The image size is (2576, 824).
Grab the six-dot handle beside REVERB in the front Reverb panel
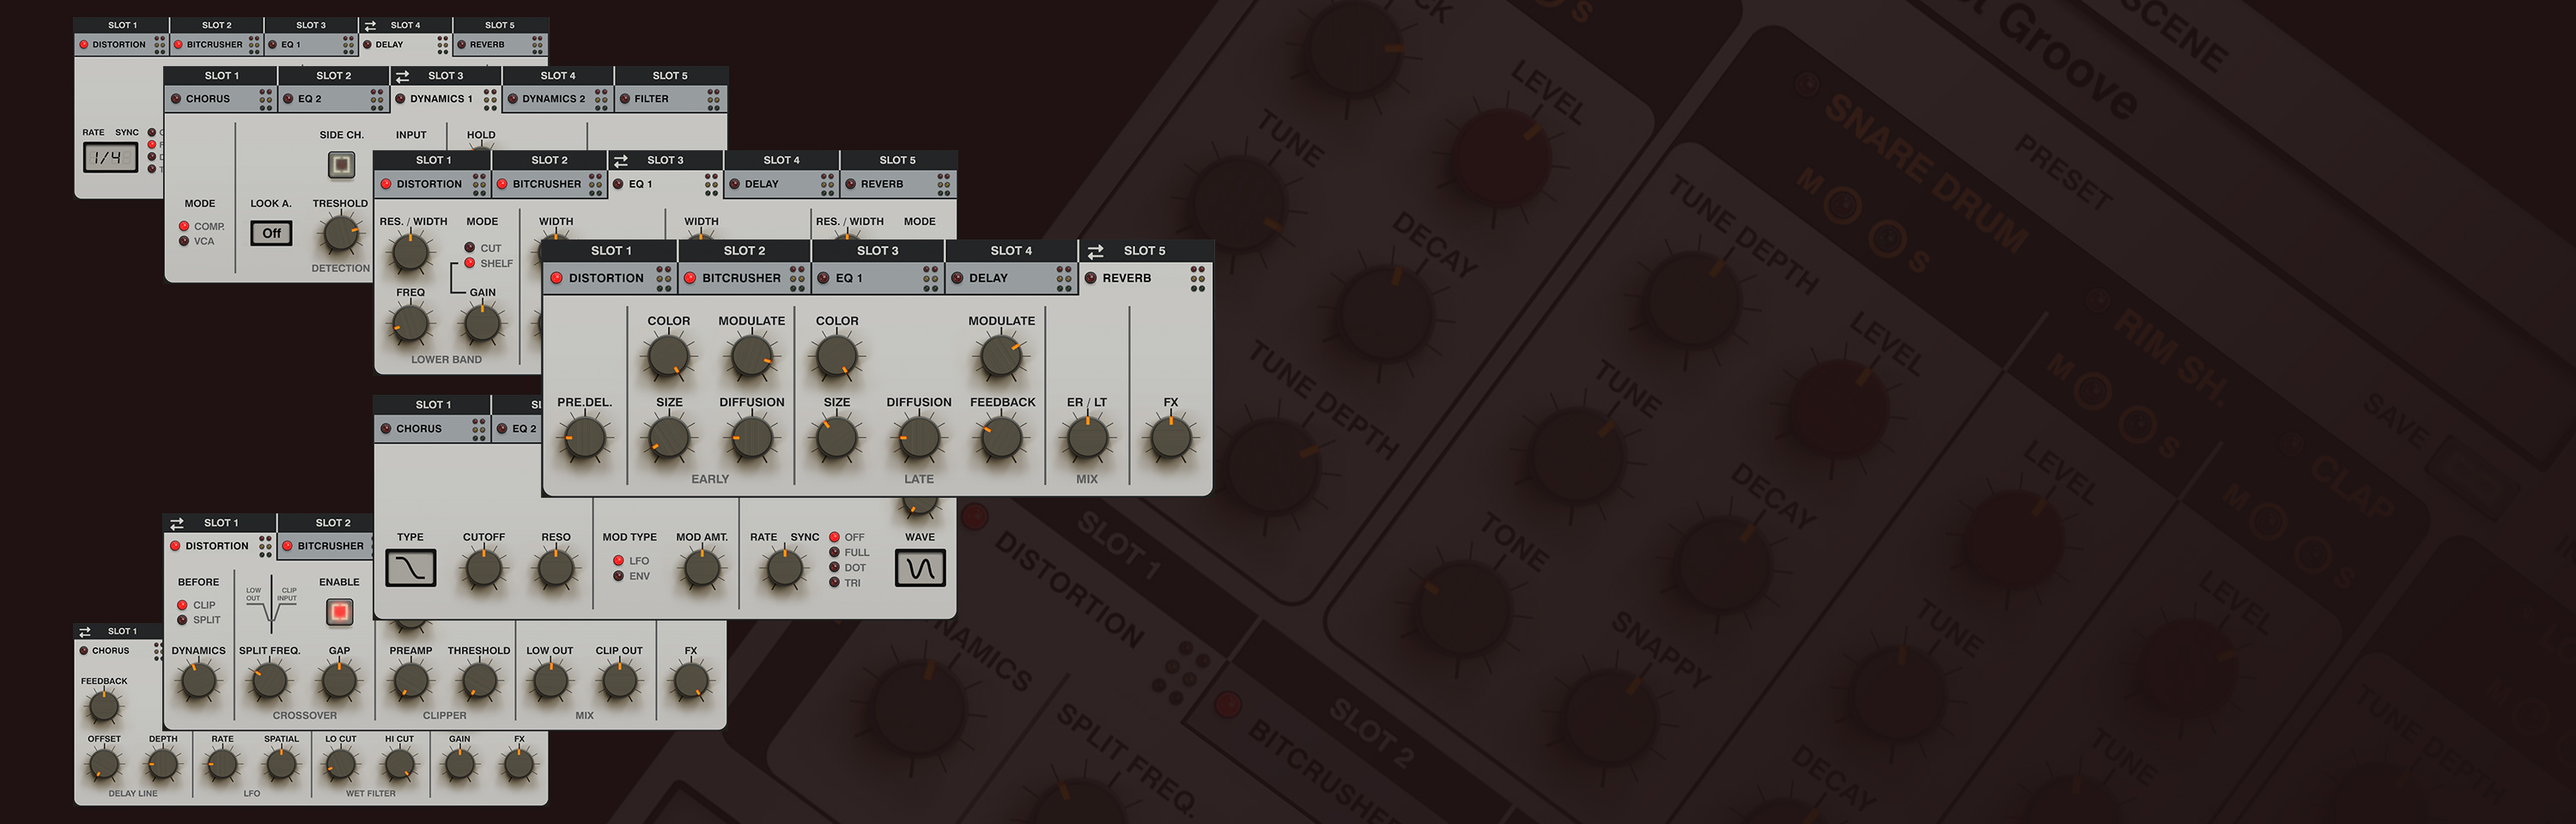[1197, 278]
